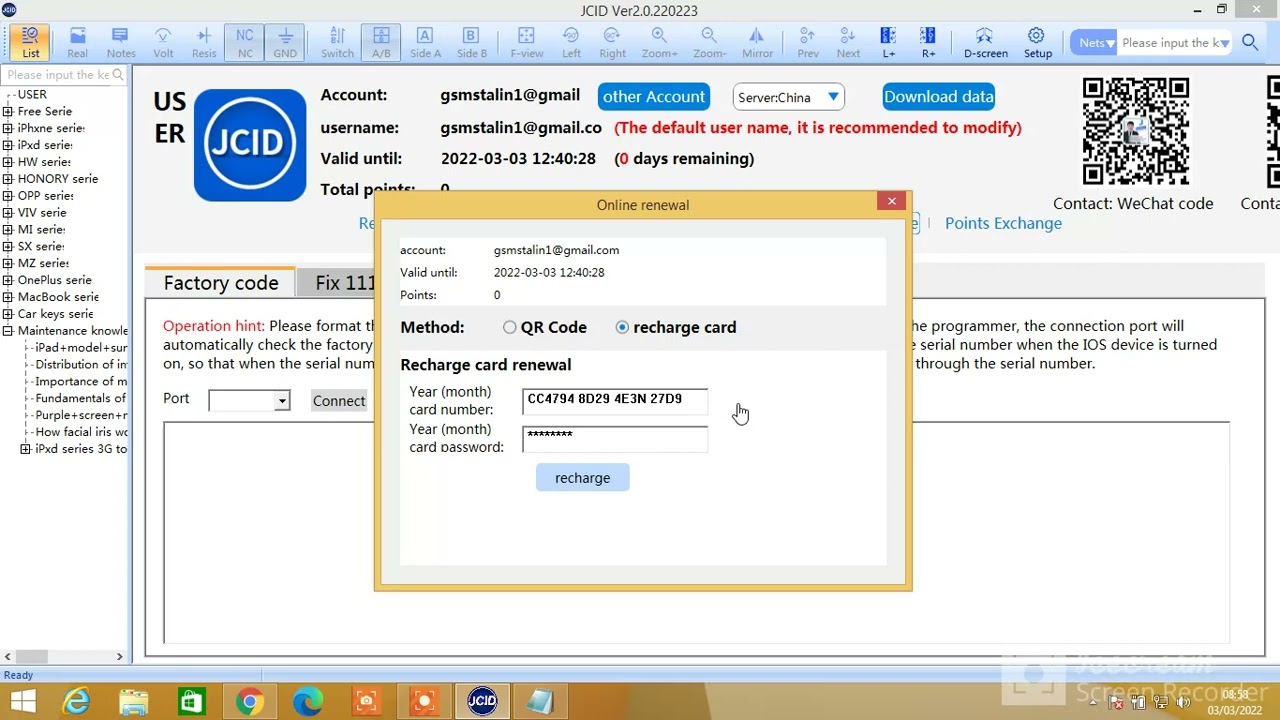The height and width of the screenshot is (720, 1280).
Task: Open Internet Explorer from the taskbar
Action: tap(76, 702)
